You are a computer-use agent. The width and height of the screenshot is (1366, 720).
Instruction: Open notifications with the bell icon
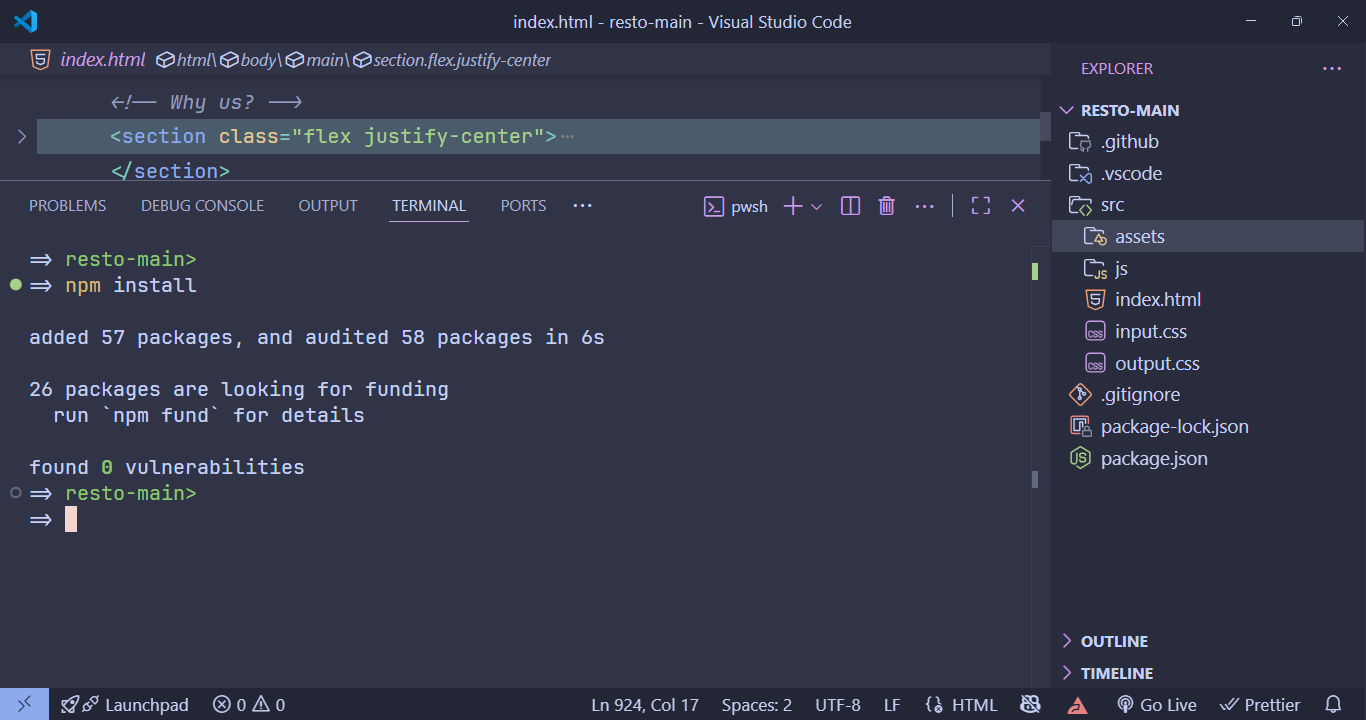pyautogui.click(x=1333, y=704)
